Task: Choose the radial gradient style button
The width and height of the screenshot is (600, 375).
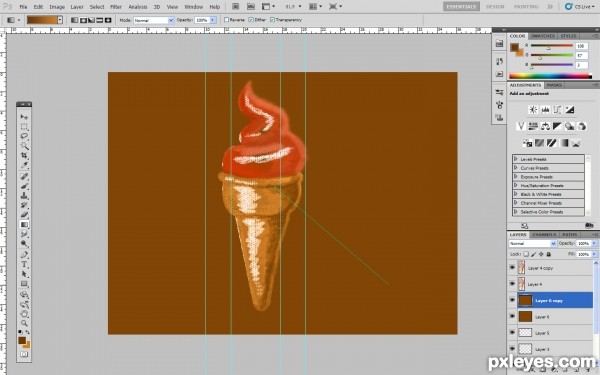Action: [x=83, y=20]
